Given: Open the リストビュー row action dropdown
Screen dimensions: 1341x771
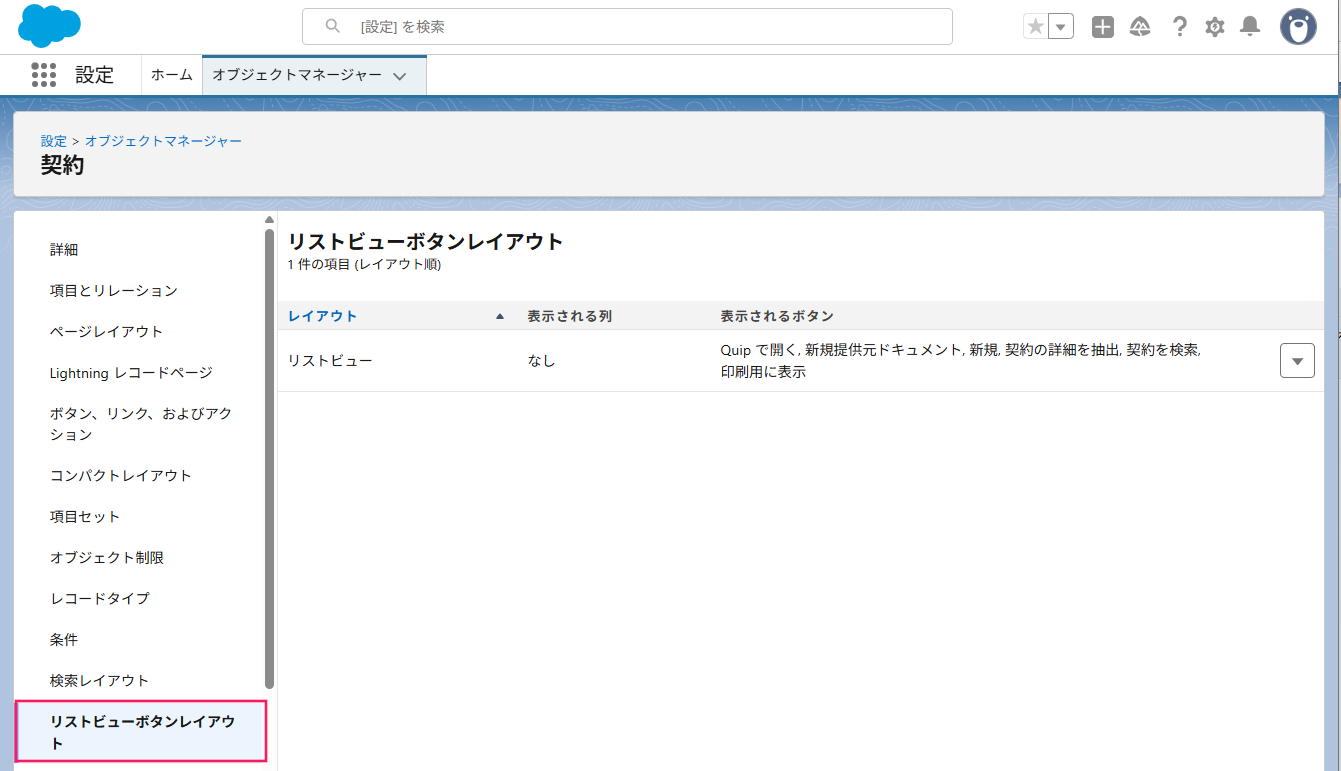Looking at the screenshot, I should pyautogui.click(x=1297, y=361).
